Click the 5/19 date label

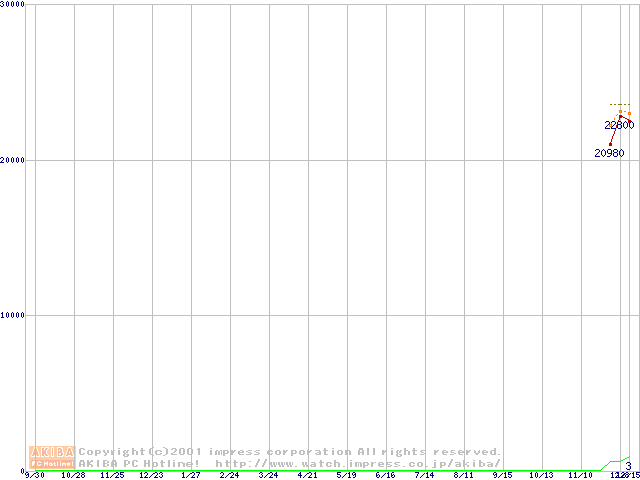pos(346,475)
